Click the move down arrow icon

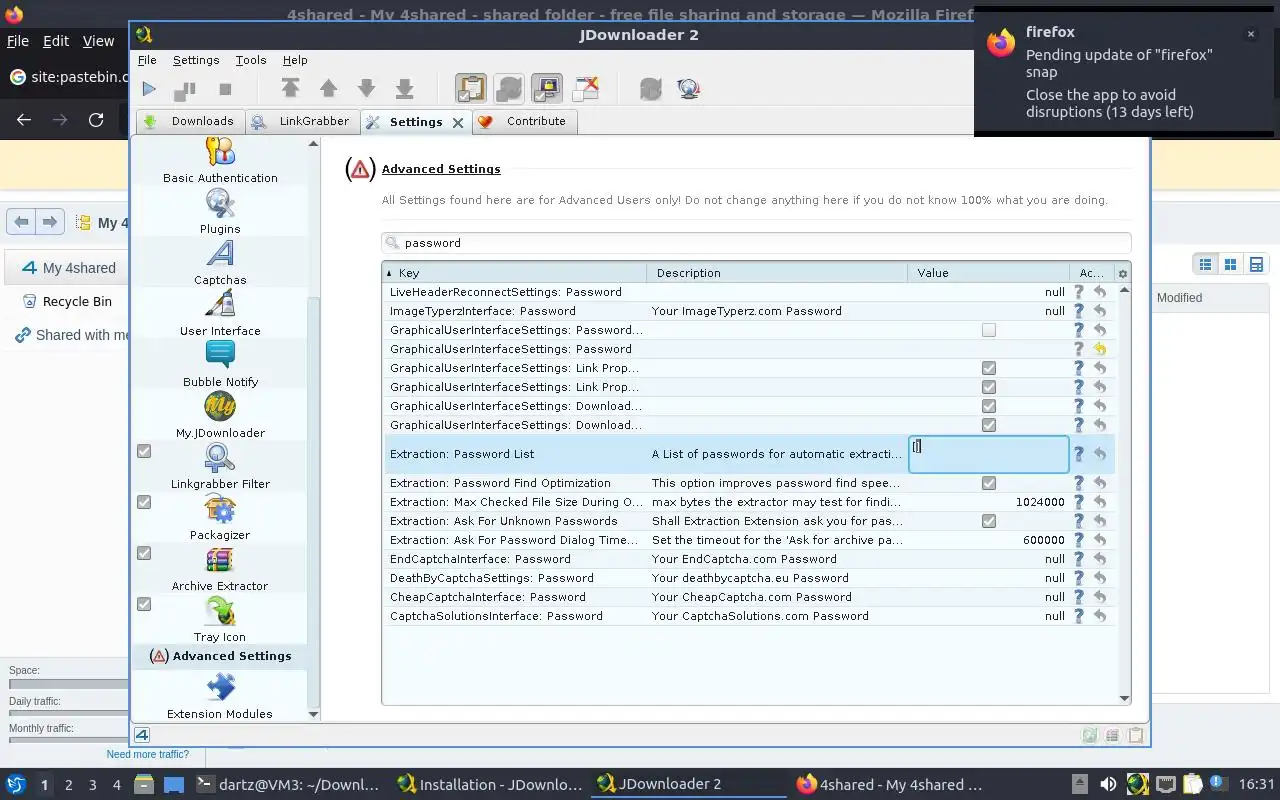click(x=366, y=89)
